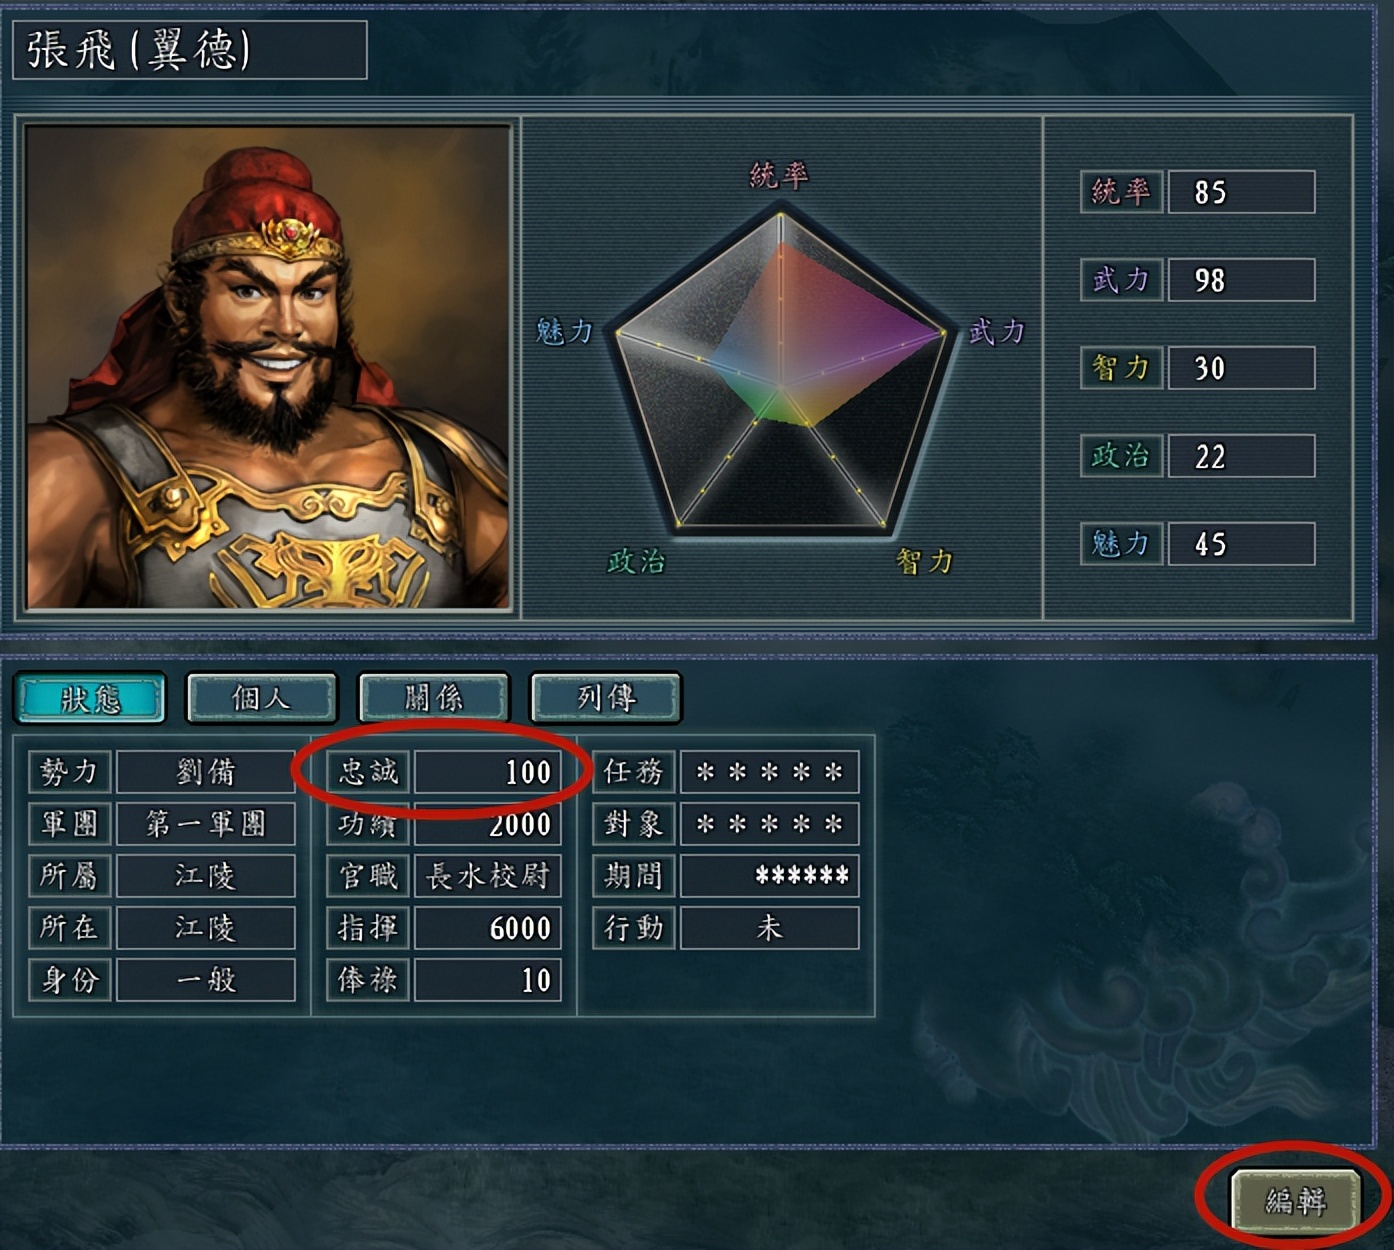The width and height of the screenshot is (1394, 1250).
Task: Select the 智力 value field showing 30
Action: tap(1241, 367)
